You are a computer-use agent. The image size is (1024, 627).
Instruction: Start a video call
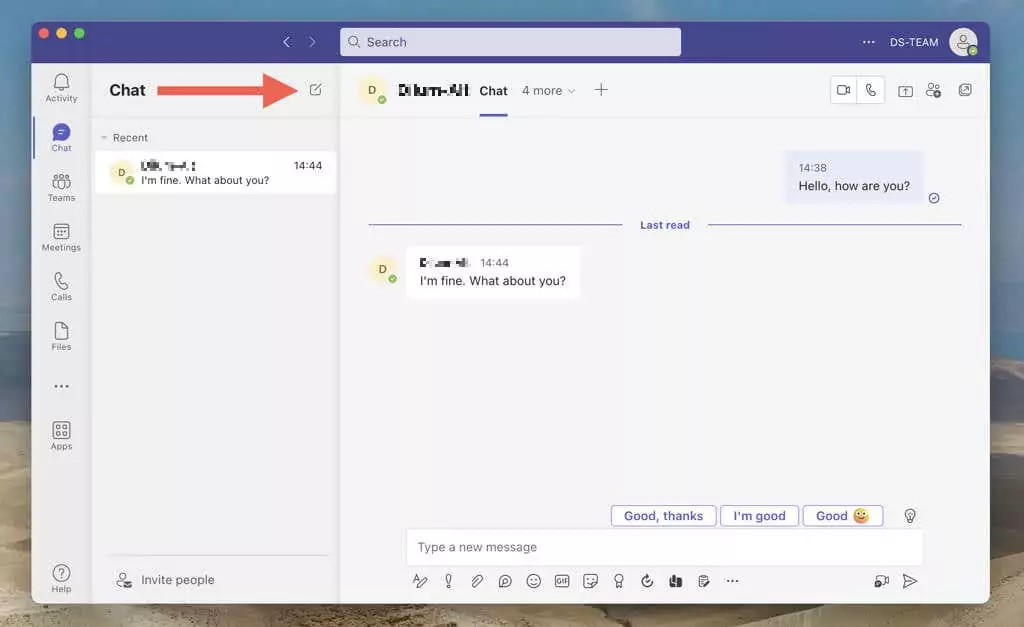click(x=843, y=90)
